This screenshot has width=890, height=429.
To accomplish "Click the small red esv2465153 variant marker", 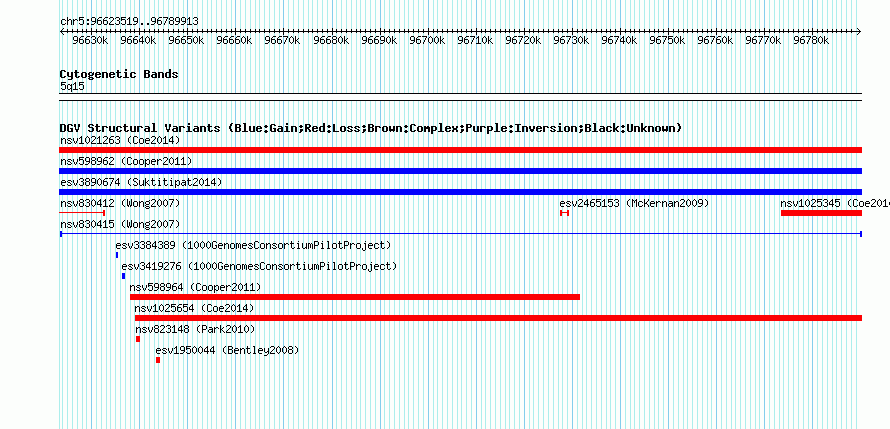I will (564, 213).
